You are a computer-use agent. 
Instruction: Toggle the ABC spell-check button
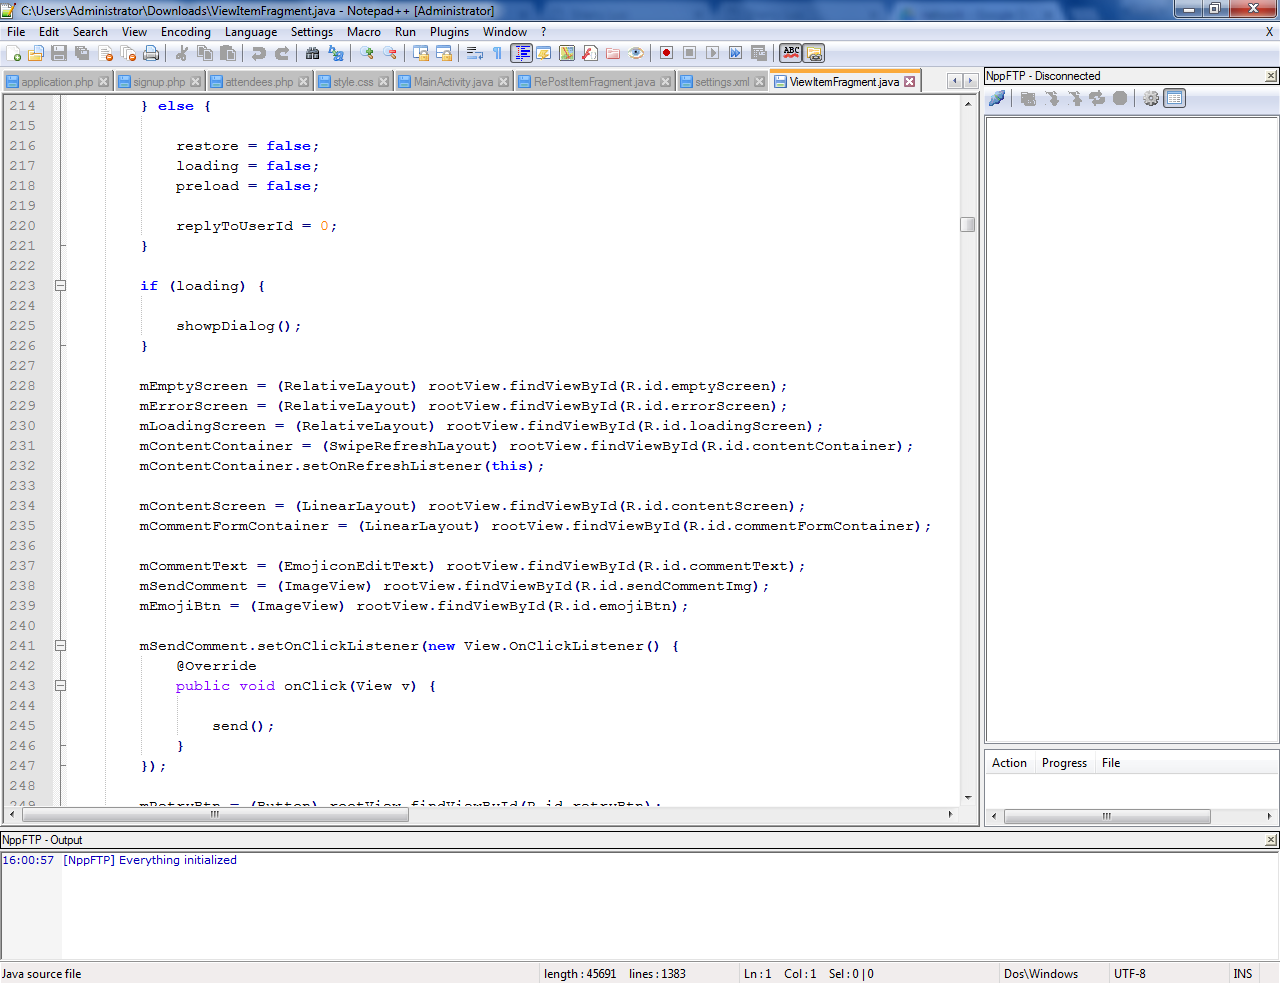[791, 53]
